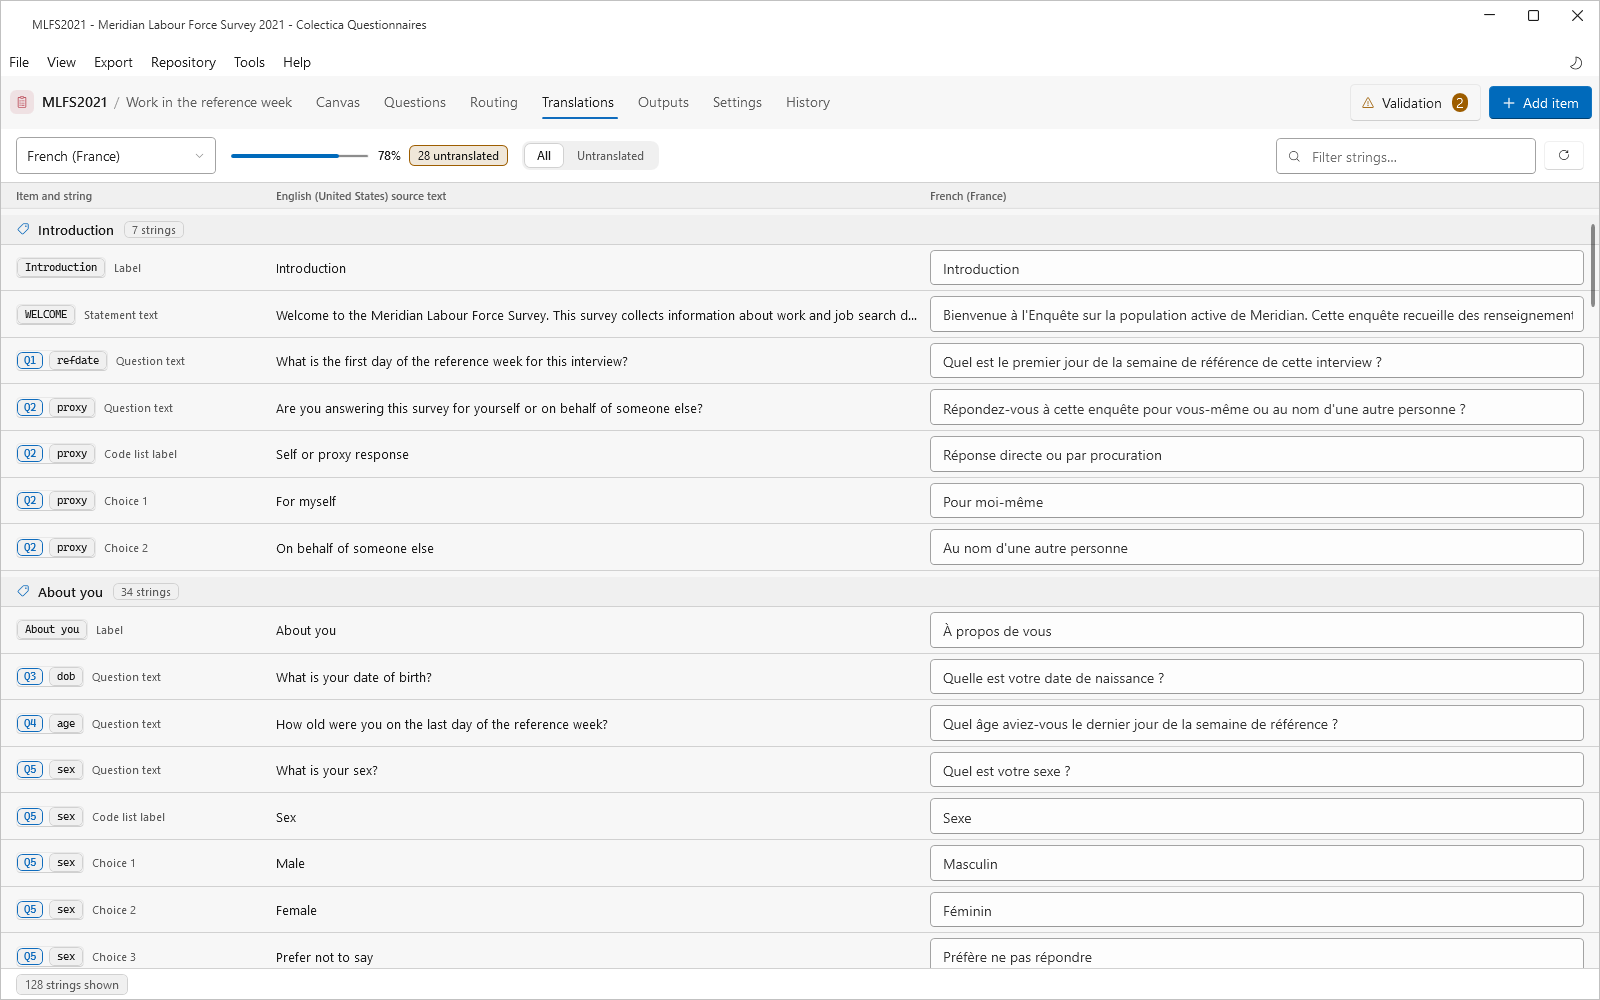Open the Export menu
Viewport: 1600px width, 1000px height.
coord(113,62)
